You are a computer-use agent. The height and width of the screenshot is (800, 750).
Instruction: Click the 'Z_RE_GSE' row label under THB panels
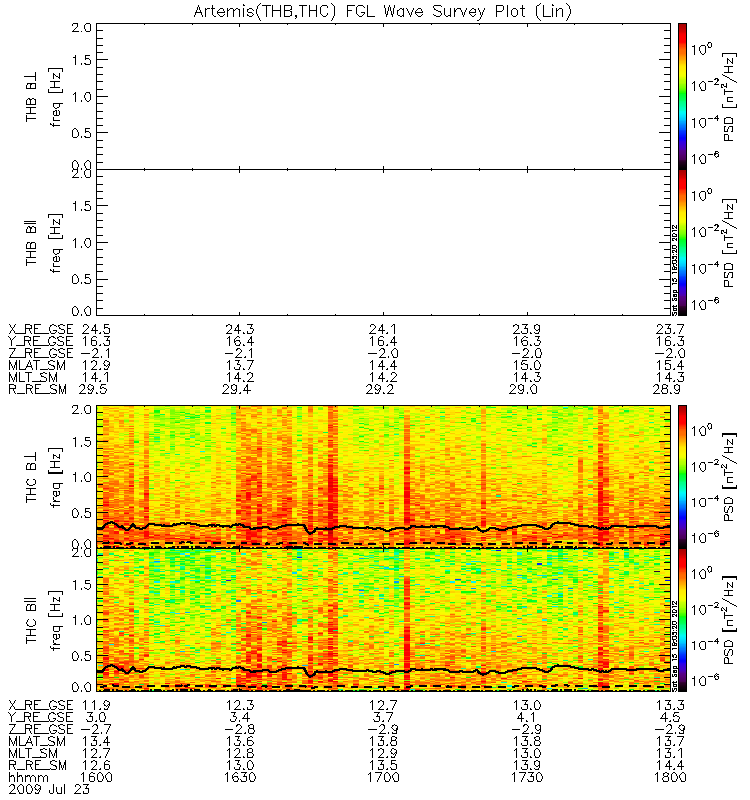pyautogui.click(x=40, y=353)
